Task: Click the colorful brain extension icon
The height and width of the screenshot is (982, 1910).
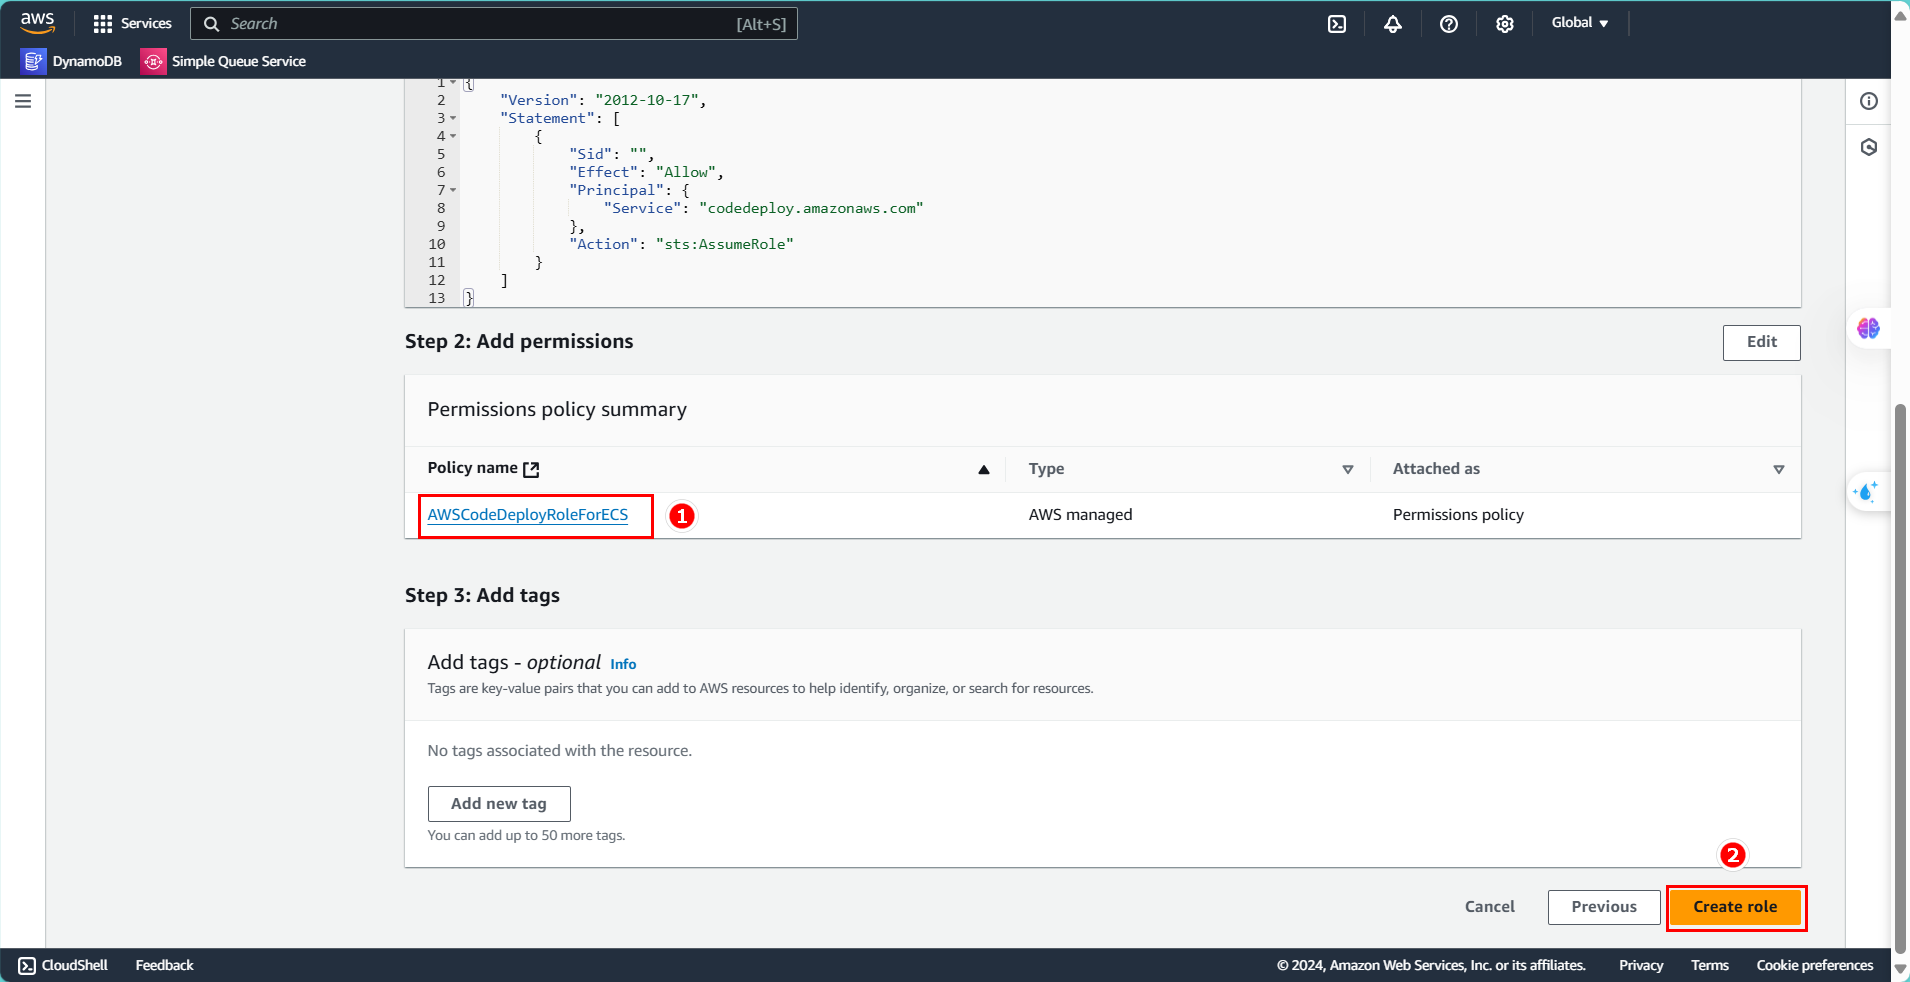Action: point(1868,328)
